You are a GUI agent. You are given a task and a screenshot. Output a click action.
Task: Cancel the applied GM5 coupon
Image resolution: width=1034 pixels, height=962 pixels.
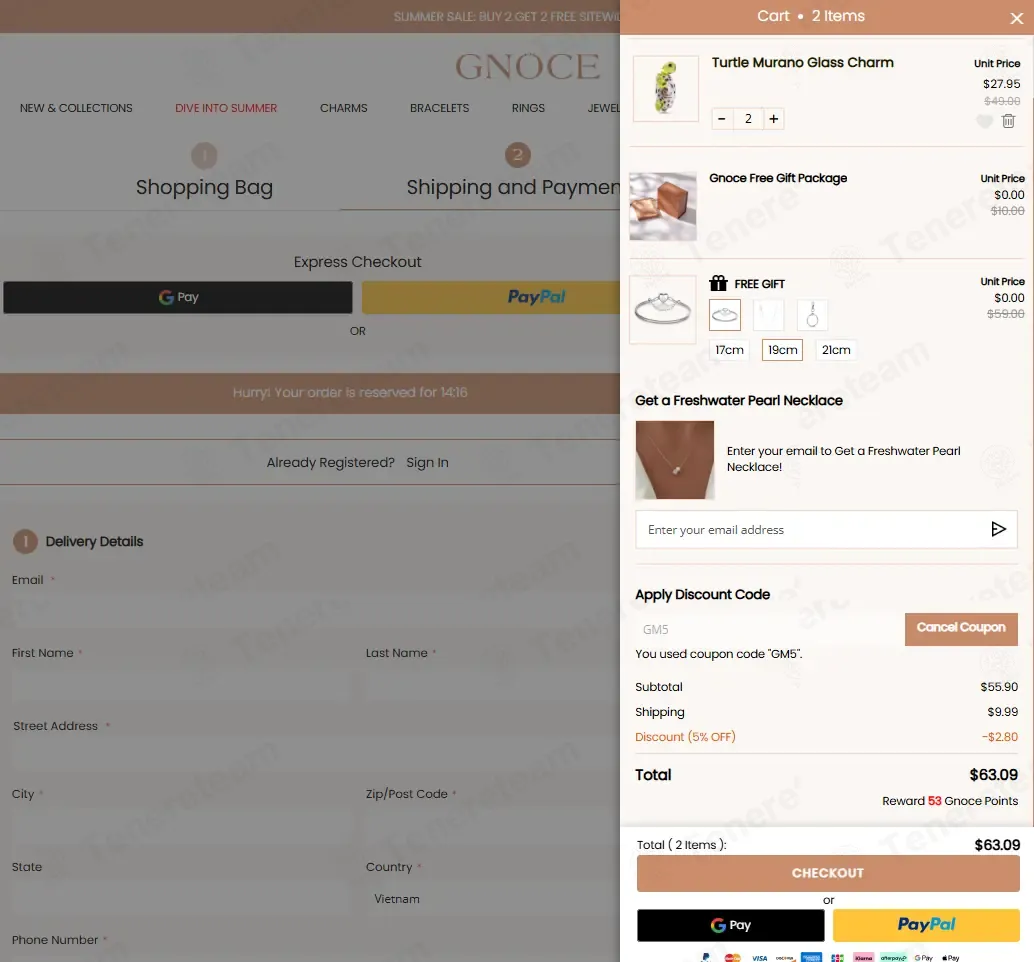961,629
